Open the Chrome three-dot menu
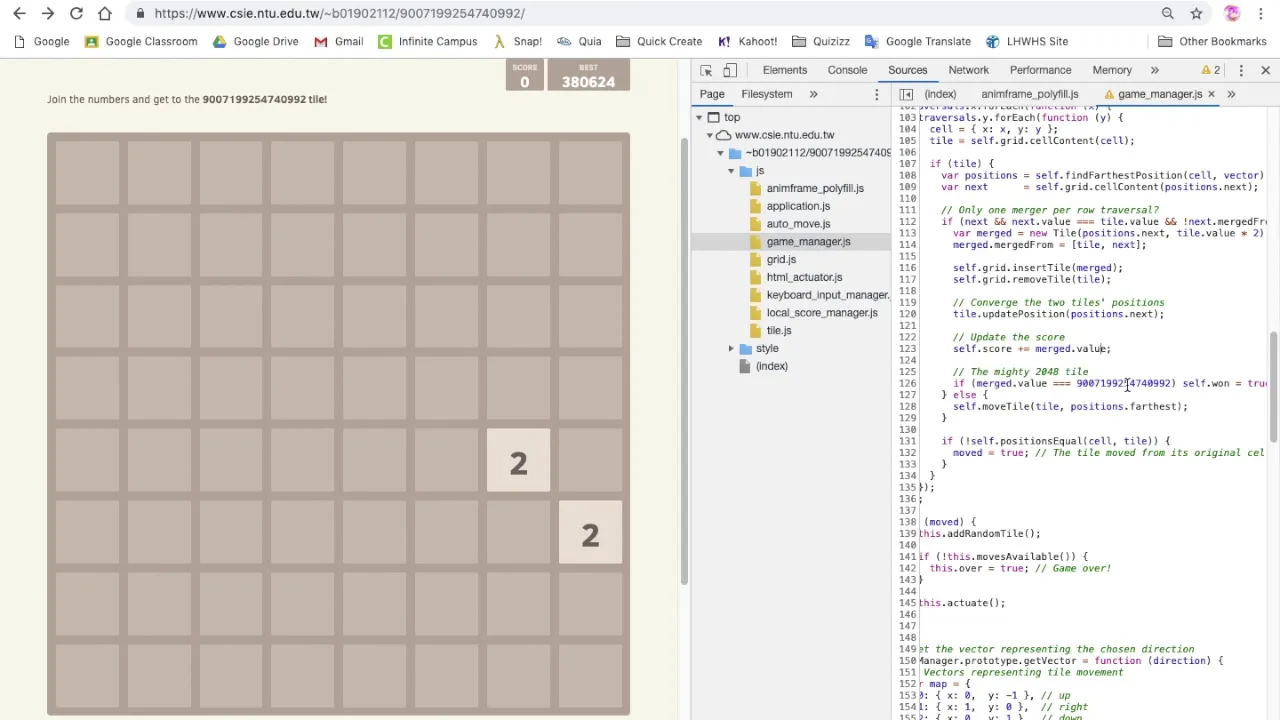 tap(1261, 13)
